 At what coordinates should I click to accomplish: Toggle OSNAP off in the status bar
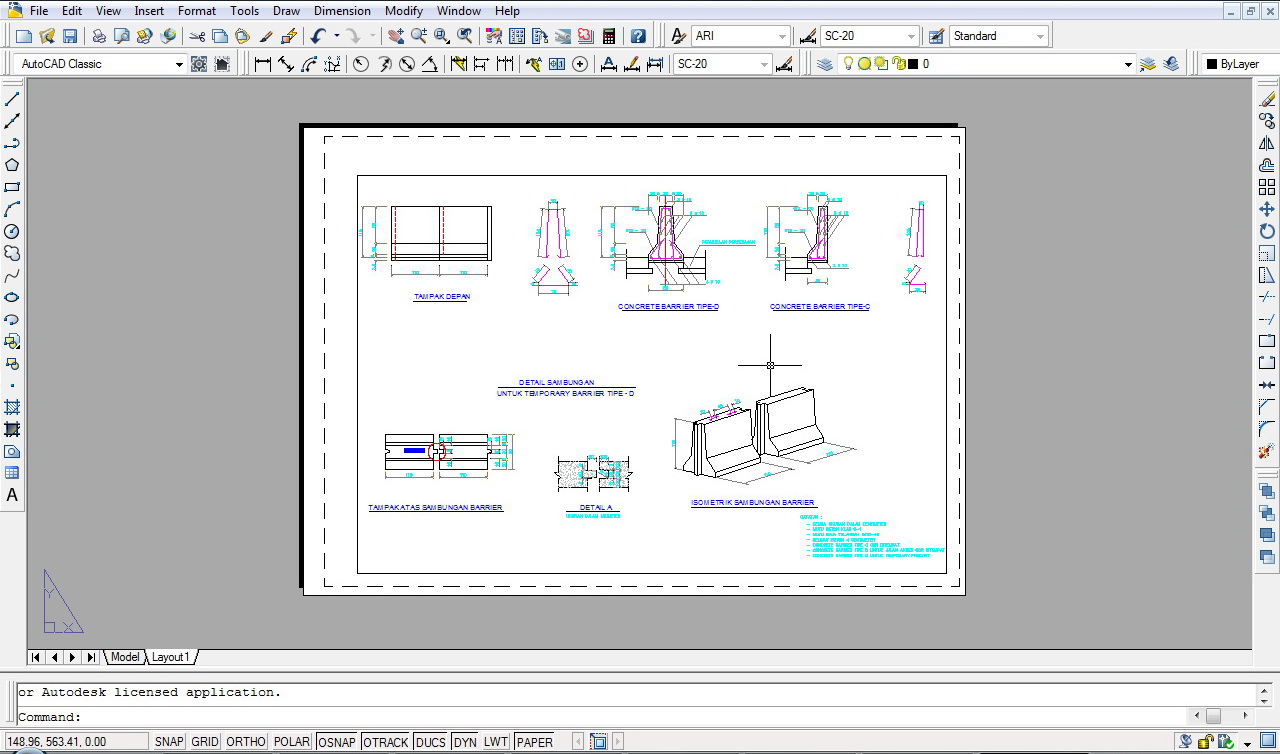coord(337,741)
